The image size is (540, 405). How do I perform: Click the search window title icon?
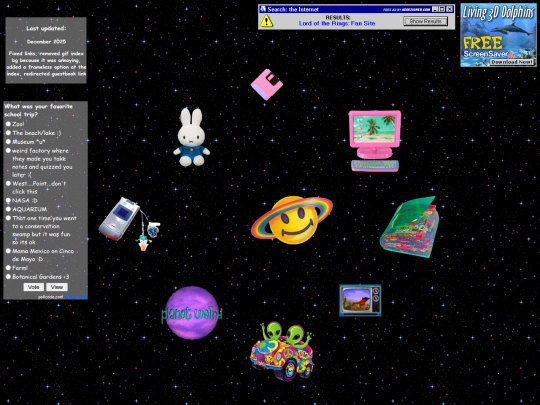click(263, 9)
